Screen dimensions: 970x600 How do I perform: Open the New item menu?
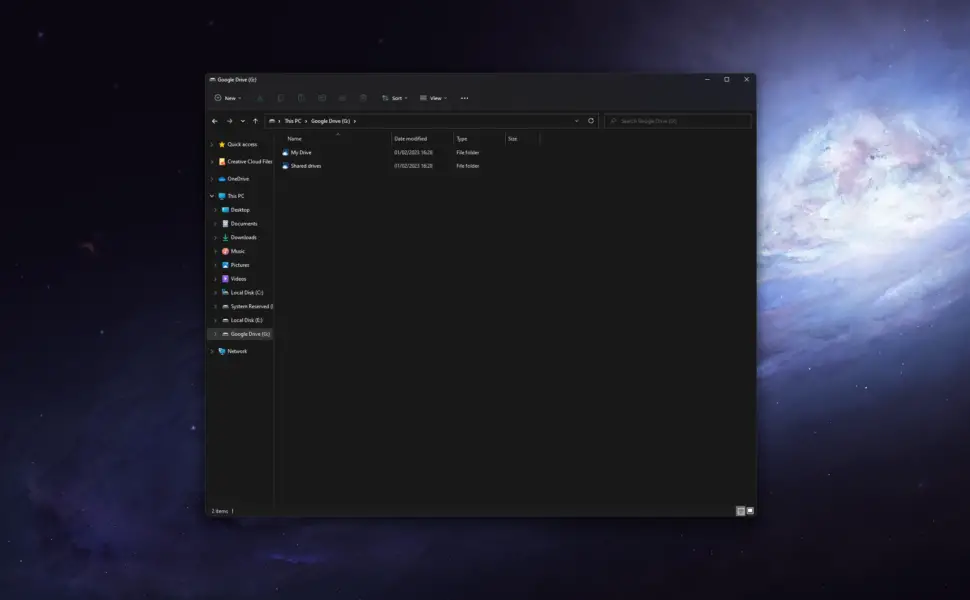228,98
